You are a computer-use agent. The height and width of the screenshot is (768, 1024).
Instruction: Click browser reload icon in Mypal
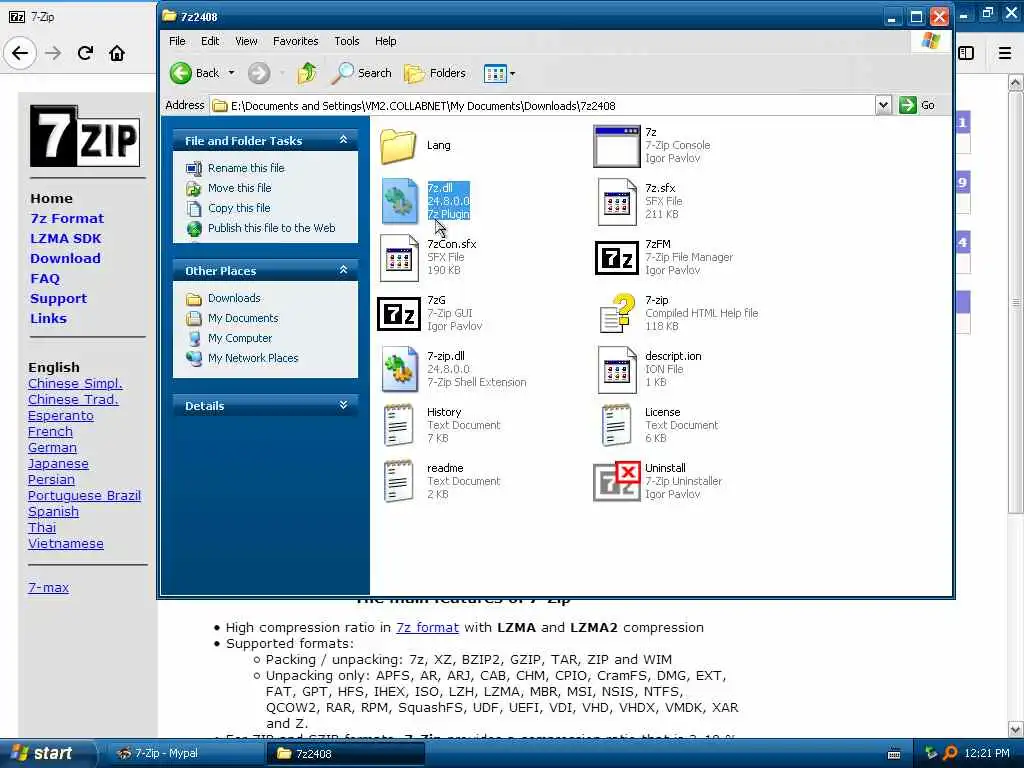tap(85, 53)
